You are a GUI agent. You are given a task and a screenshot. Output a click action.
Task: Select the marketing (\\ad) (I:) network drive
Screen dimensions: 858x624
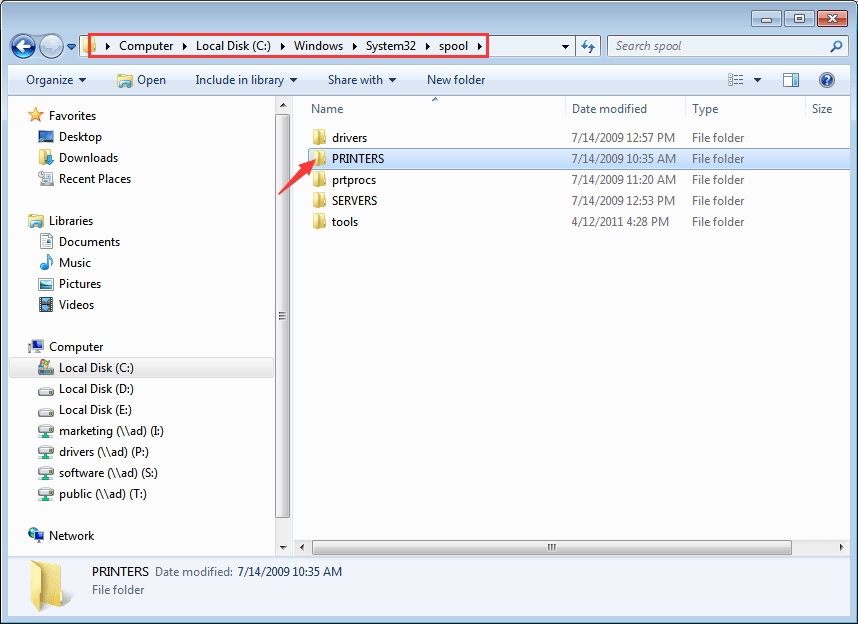[110, 431]
